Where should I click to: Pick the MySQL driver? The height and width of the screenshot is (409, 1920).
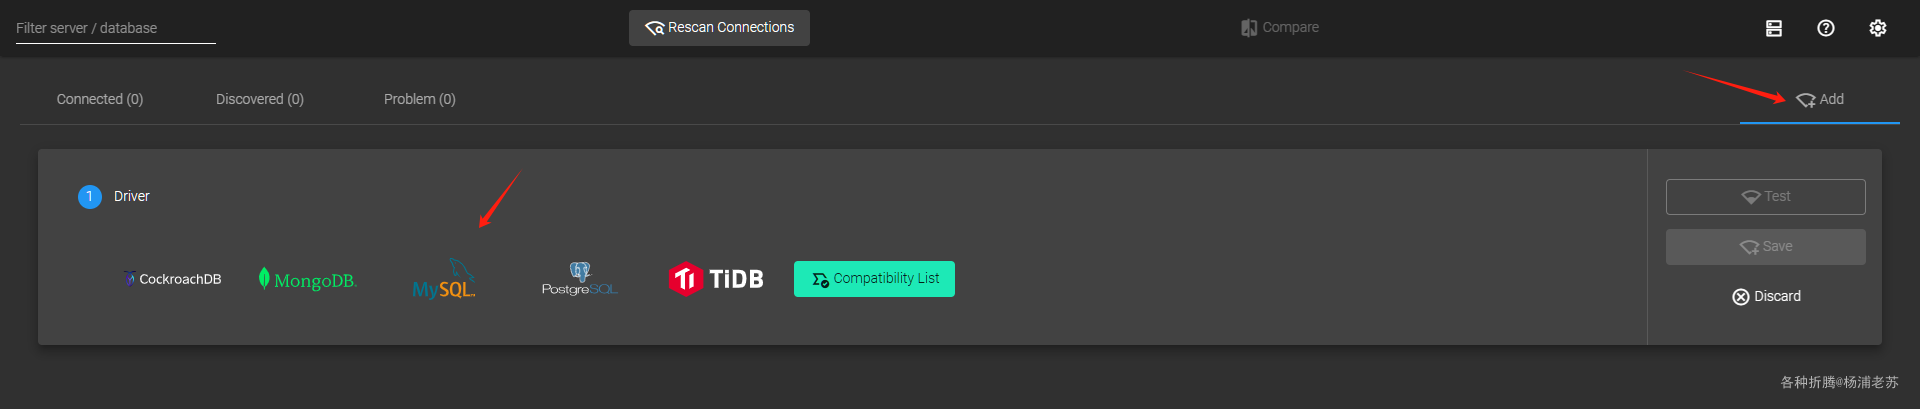[444, 279]
